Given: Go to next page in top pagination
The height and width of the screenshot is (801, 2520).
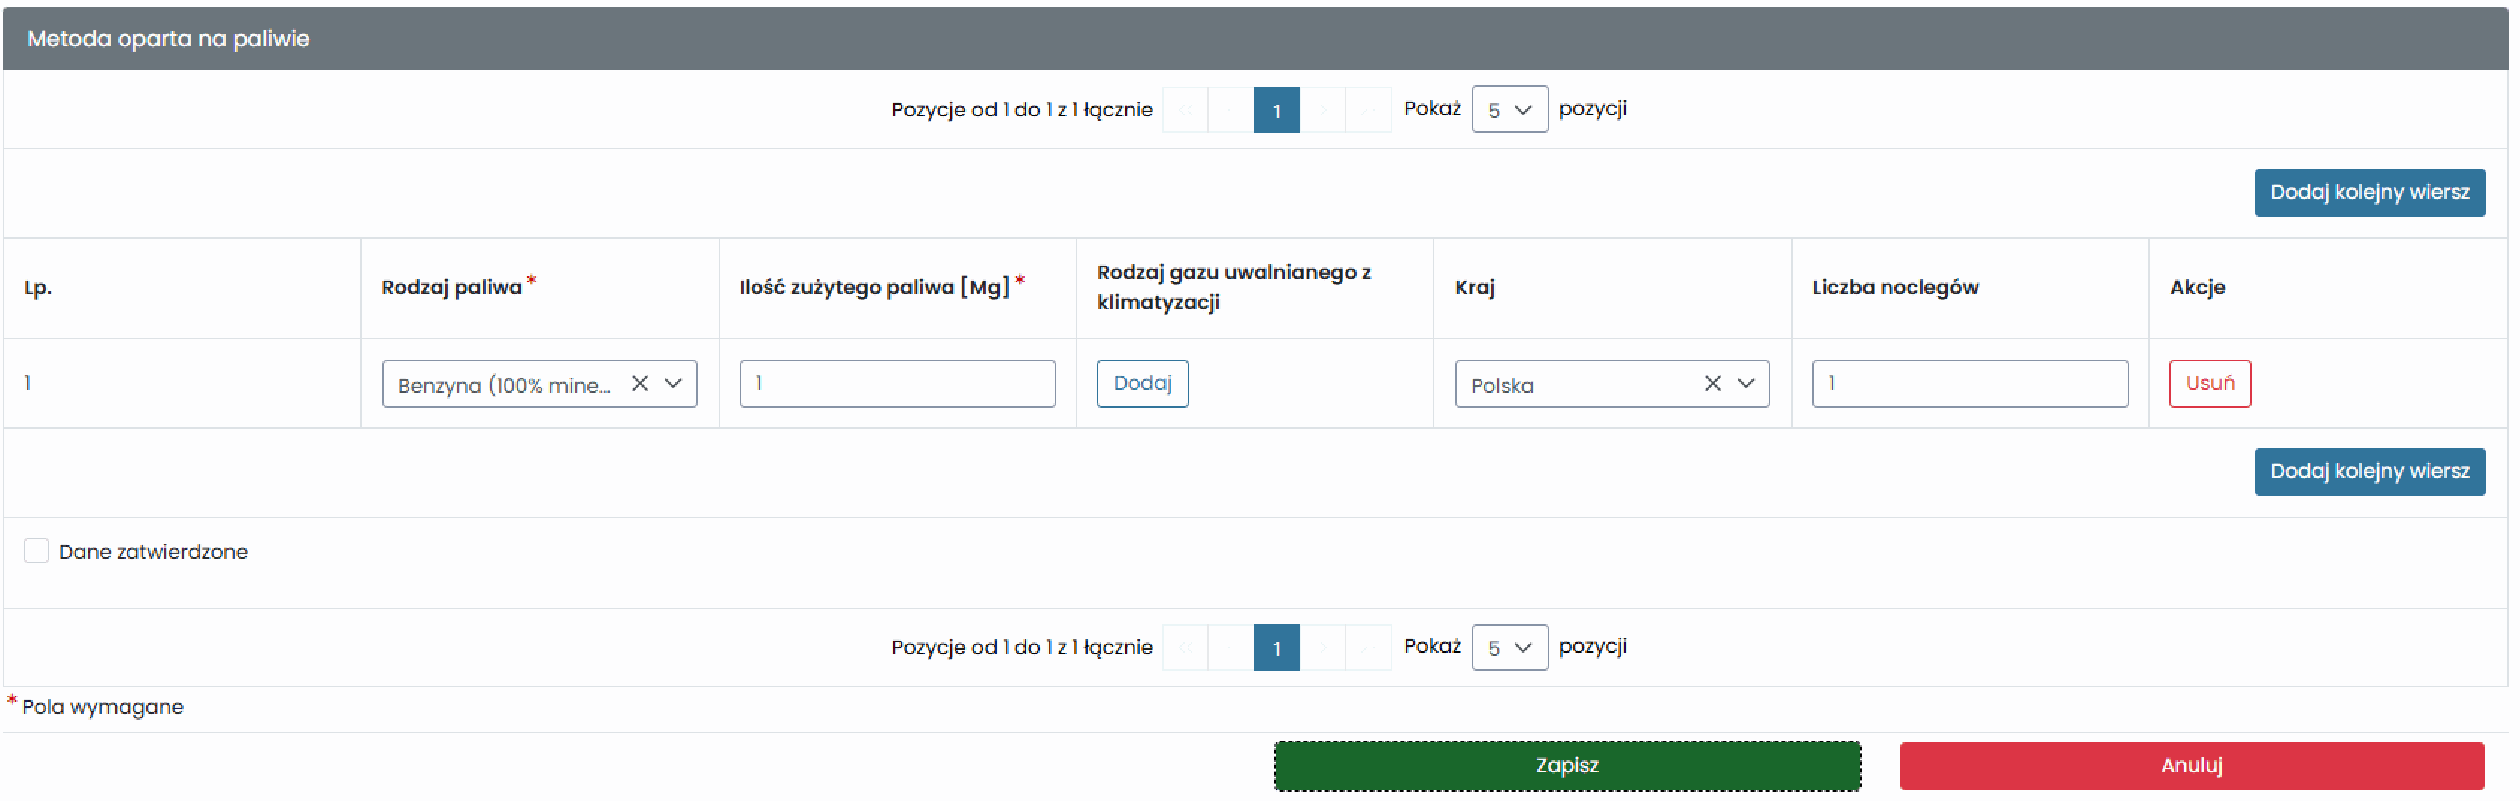Looking at the screenshot, I should 1323,110.
